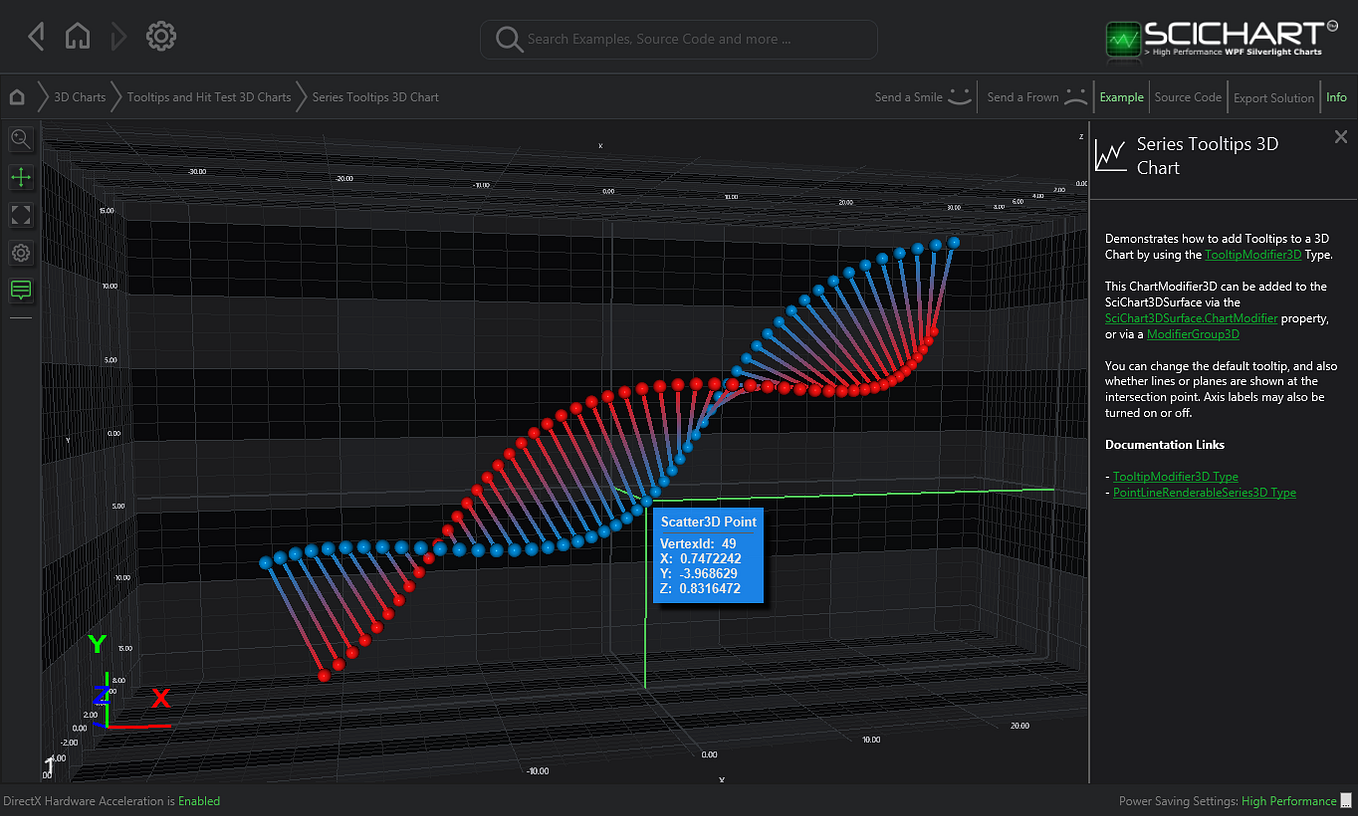The height and width of the screenshot is (816, 1358).
Task: Activate the Pan tool with the four-arrow icon
Action: point(21,177)
